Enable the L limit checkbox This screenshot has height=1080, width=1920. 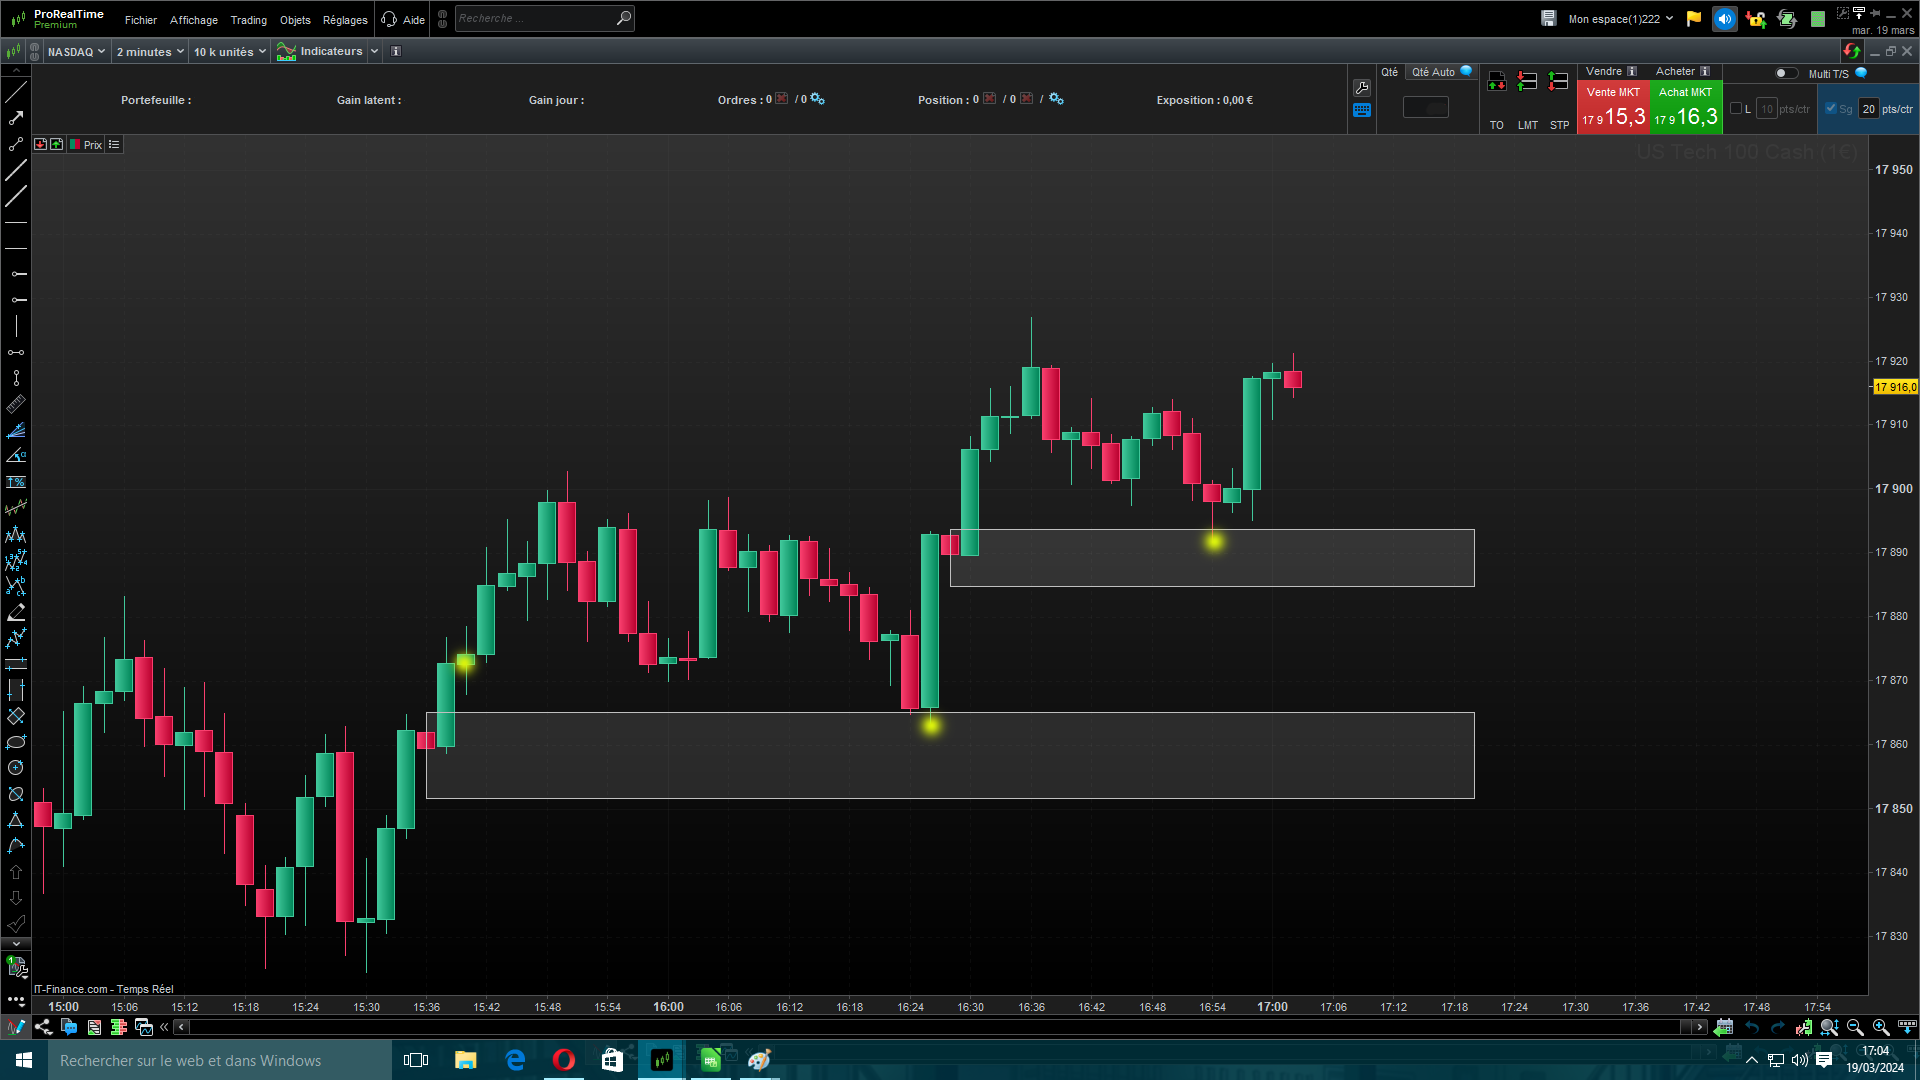[x=1736, y=109]
